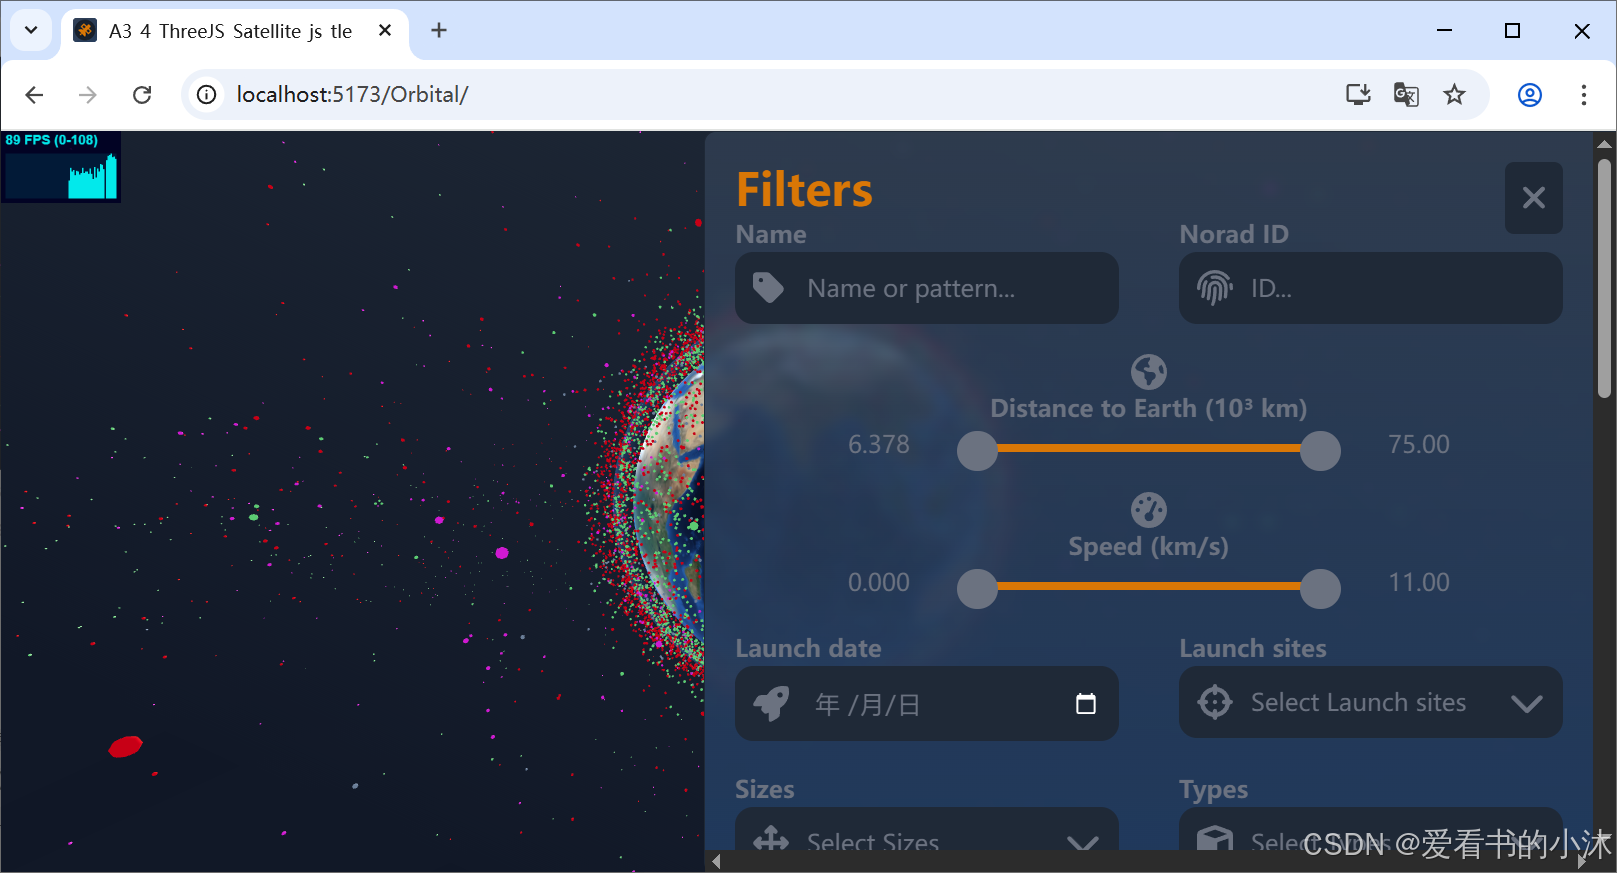
Task: Reload the browser page
Action: [x=142, y=95]
